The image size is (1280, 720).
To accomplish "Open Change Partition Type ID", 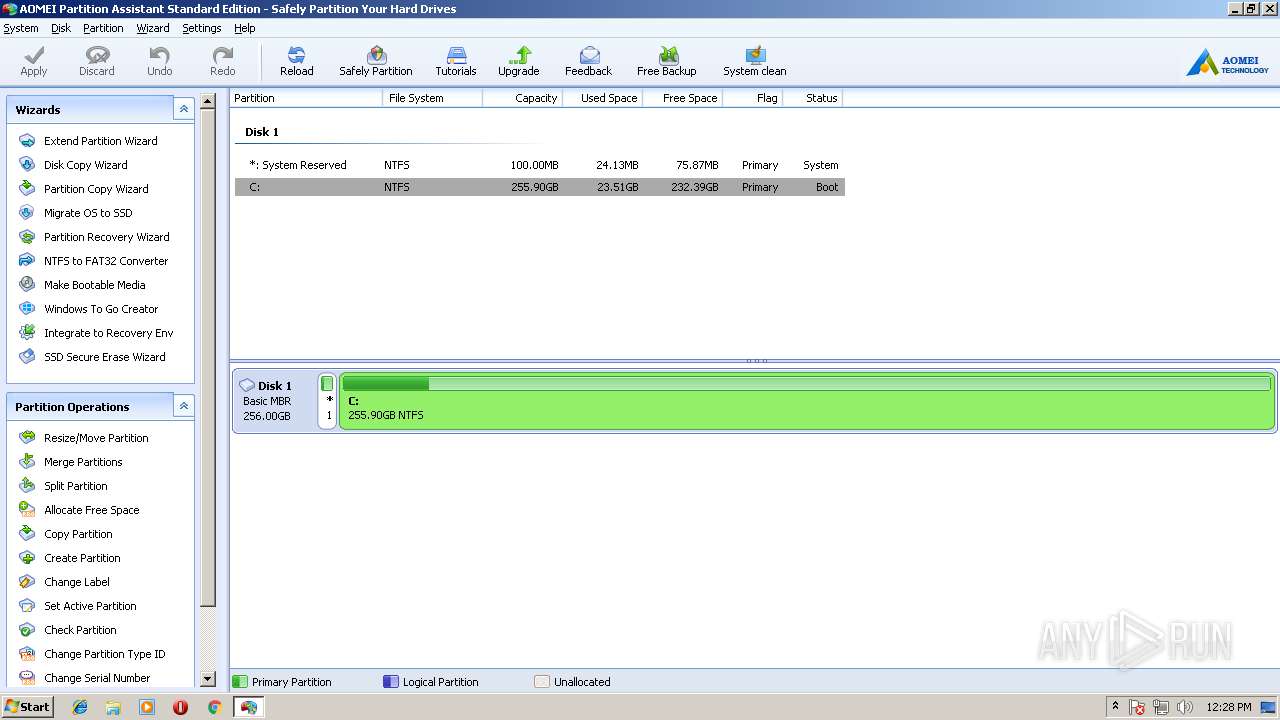I will point(105,654).
